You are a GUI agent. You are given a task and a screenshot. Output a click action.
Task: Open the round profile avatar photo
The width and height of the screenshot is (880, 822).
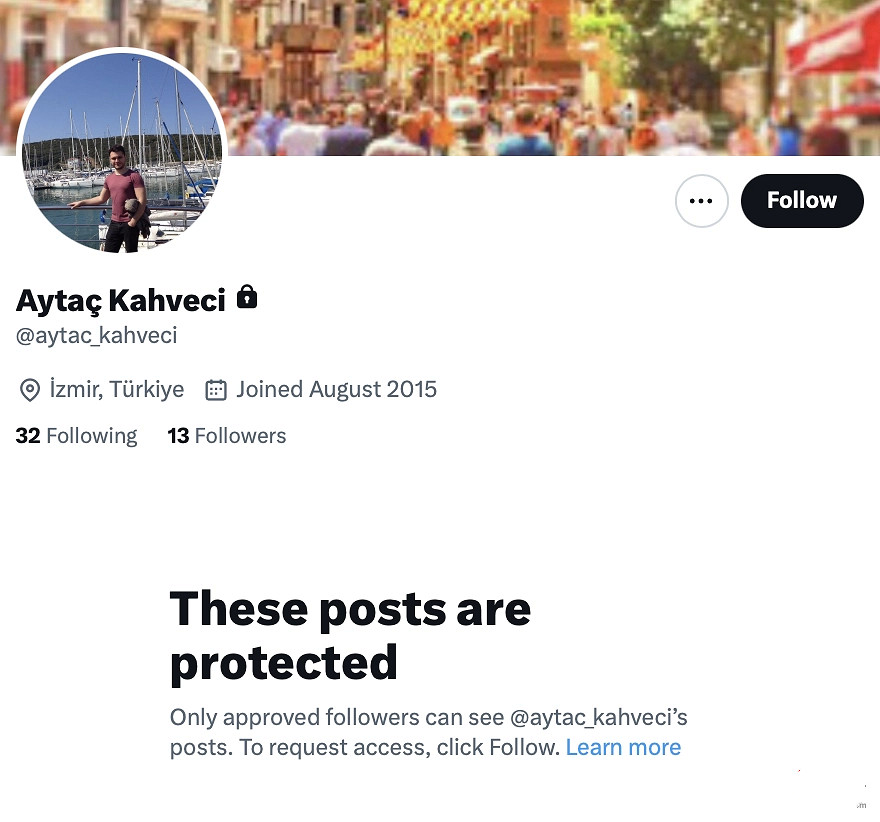click(122, 152)
